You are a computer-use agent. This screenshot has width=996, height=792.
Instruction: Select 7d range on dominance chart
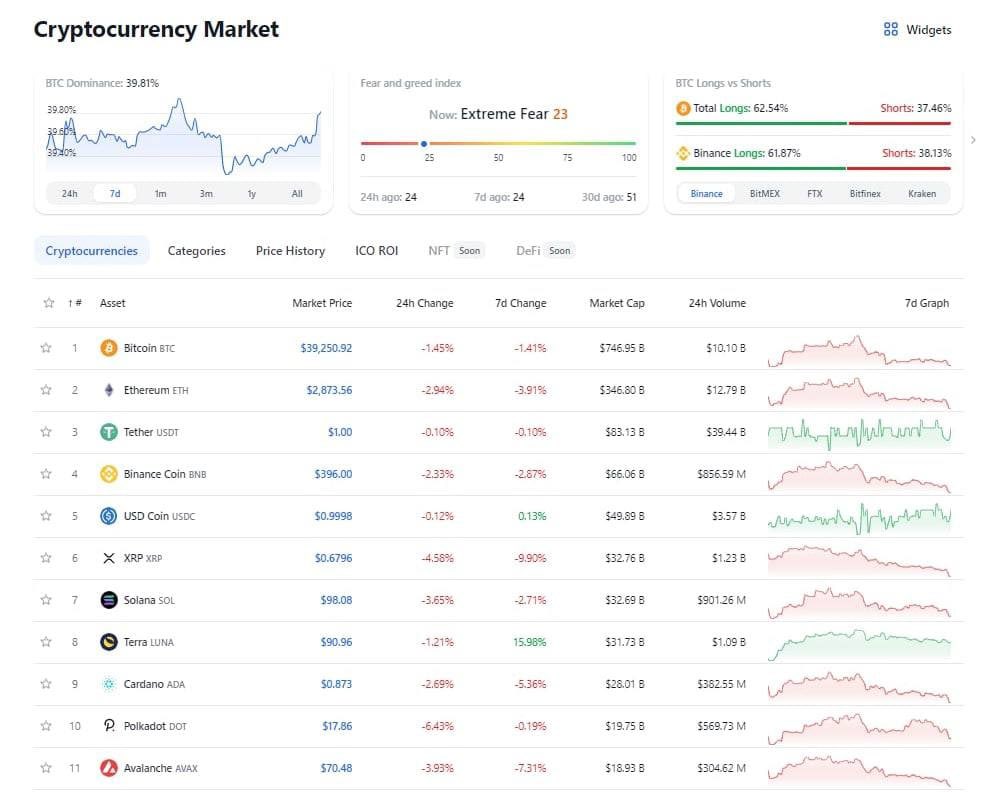[115, 194]
